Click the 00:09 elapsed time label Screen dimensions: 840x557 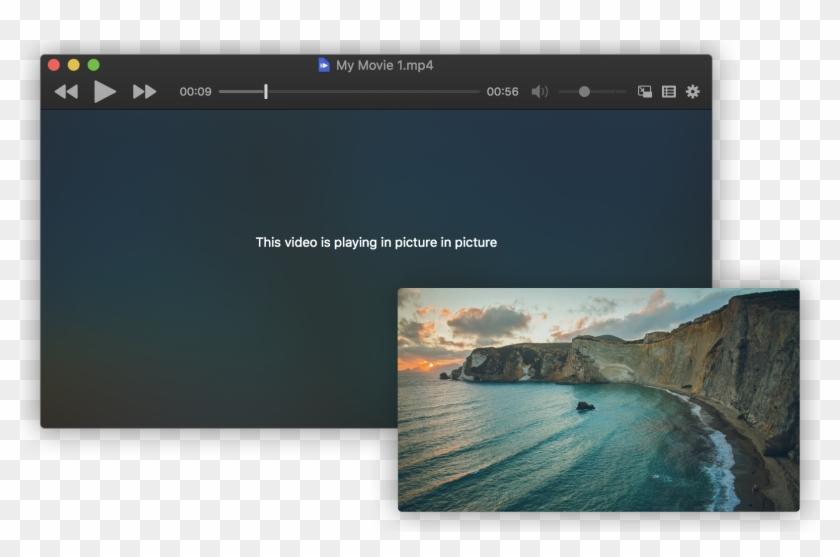195,92
